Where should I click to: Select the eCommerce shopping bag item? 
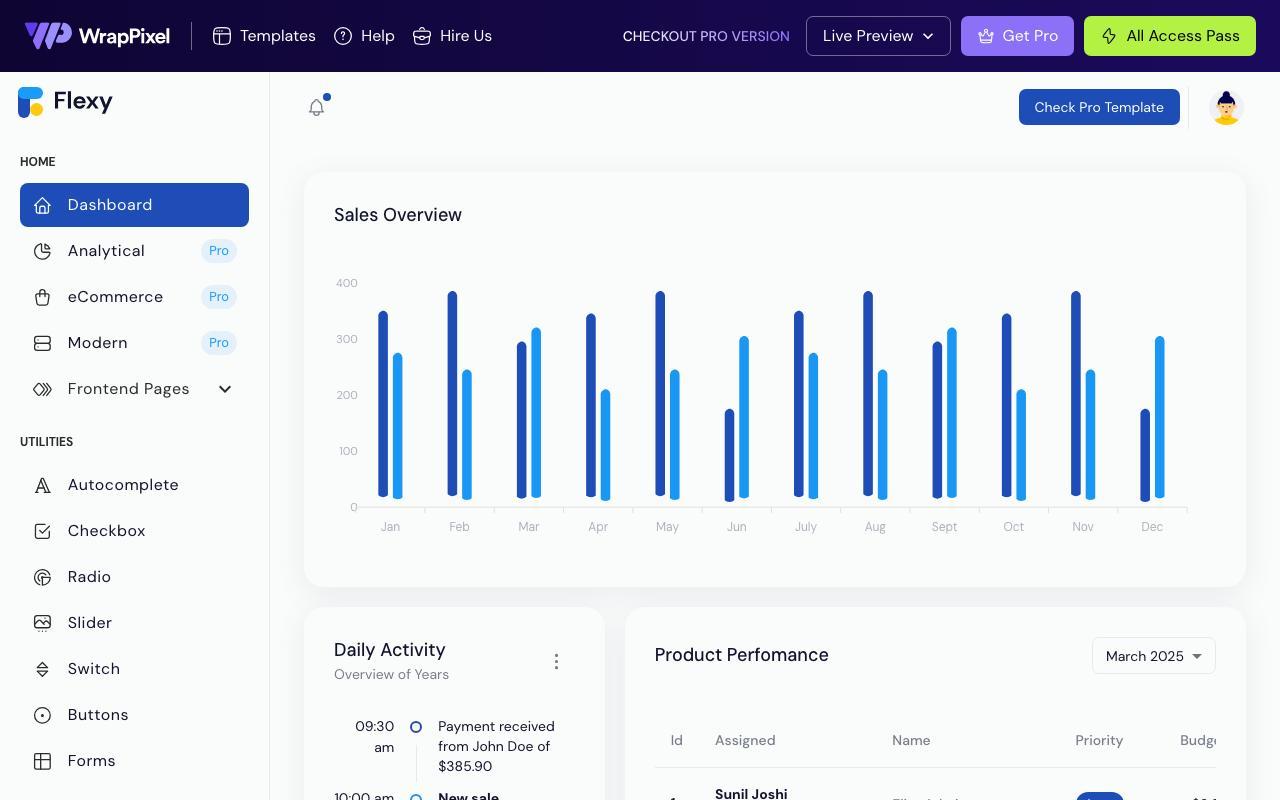[134, 297]
